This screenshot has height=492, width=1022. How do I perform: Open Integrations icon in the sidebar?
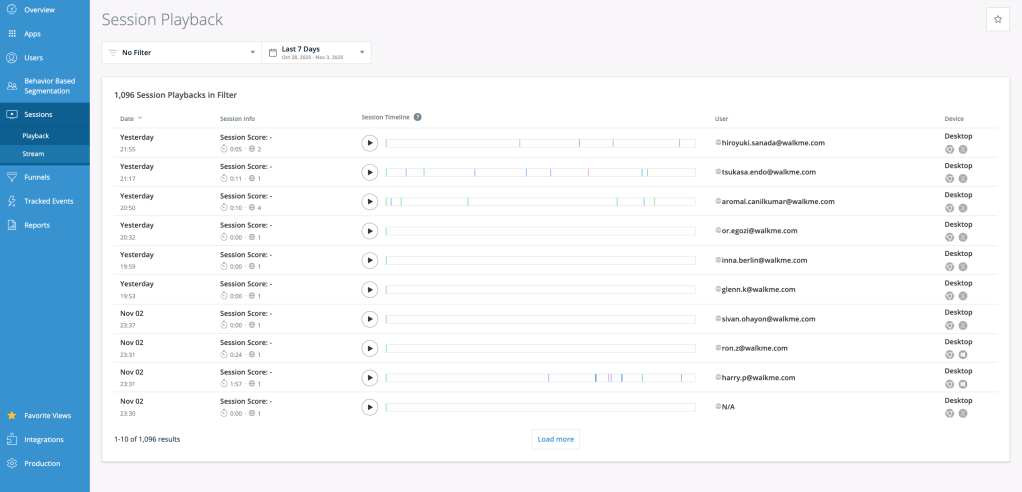(12, 439)
